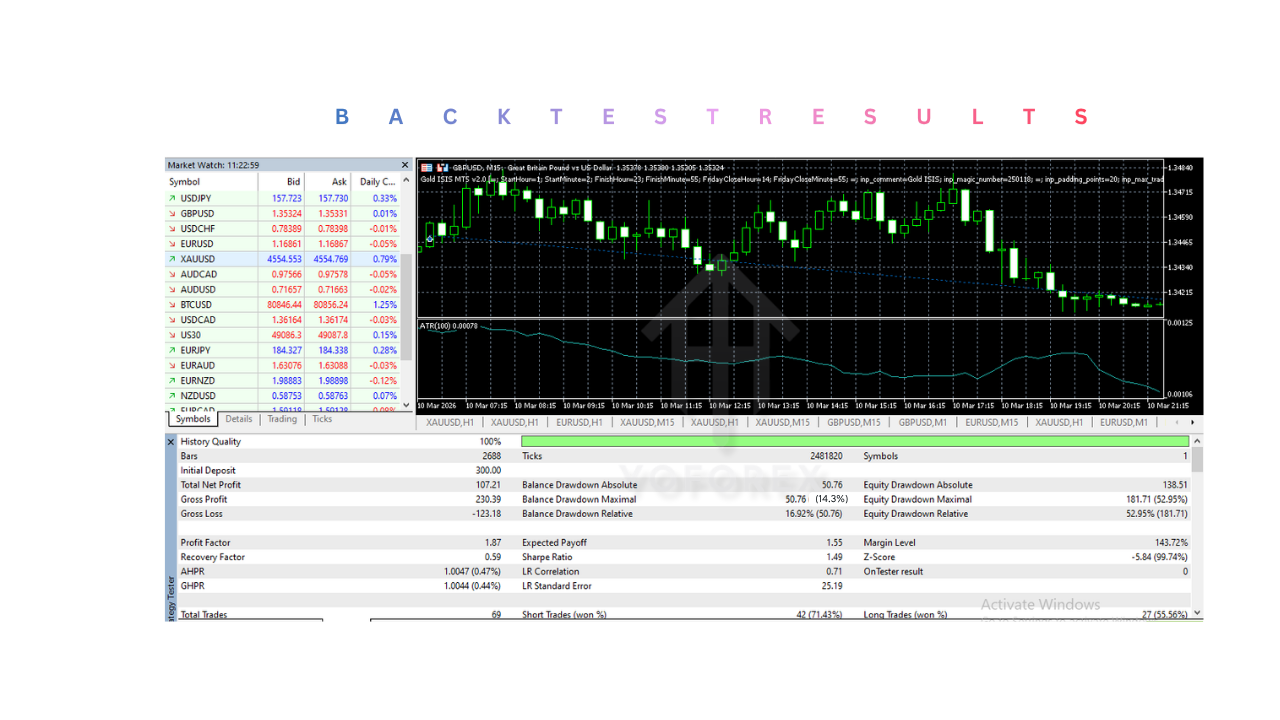Open the GBPUSD,M15 chart tab
The width and height of the screenshot is (1280, 720).
point(853,423)
